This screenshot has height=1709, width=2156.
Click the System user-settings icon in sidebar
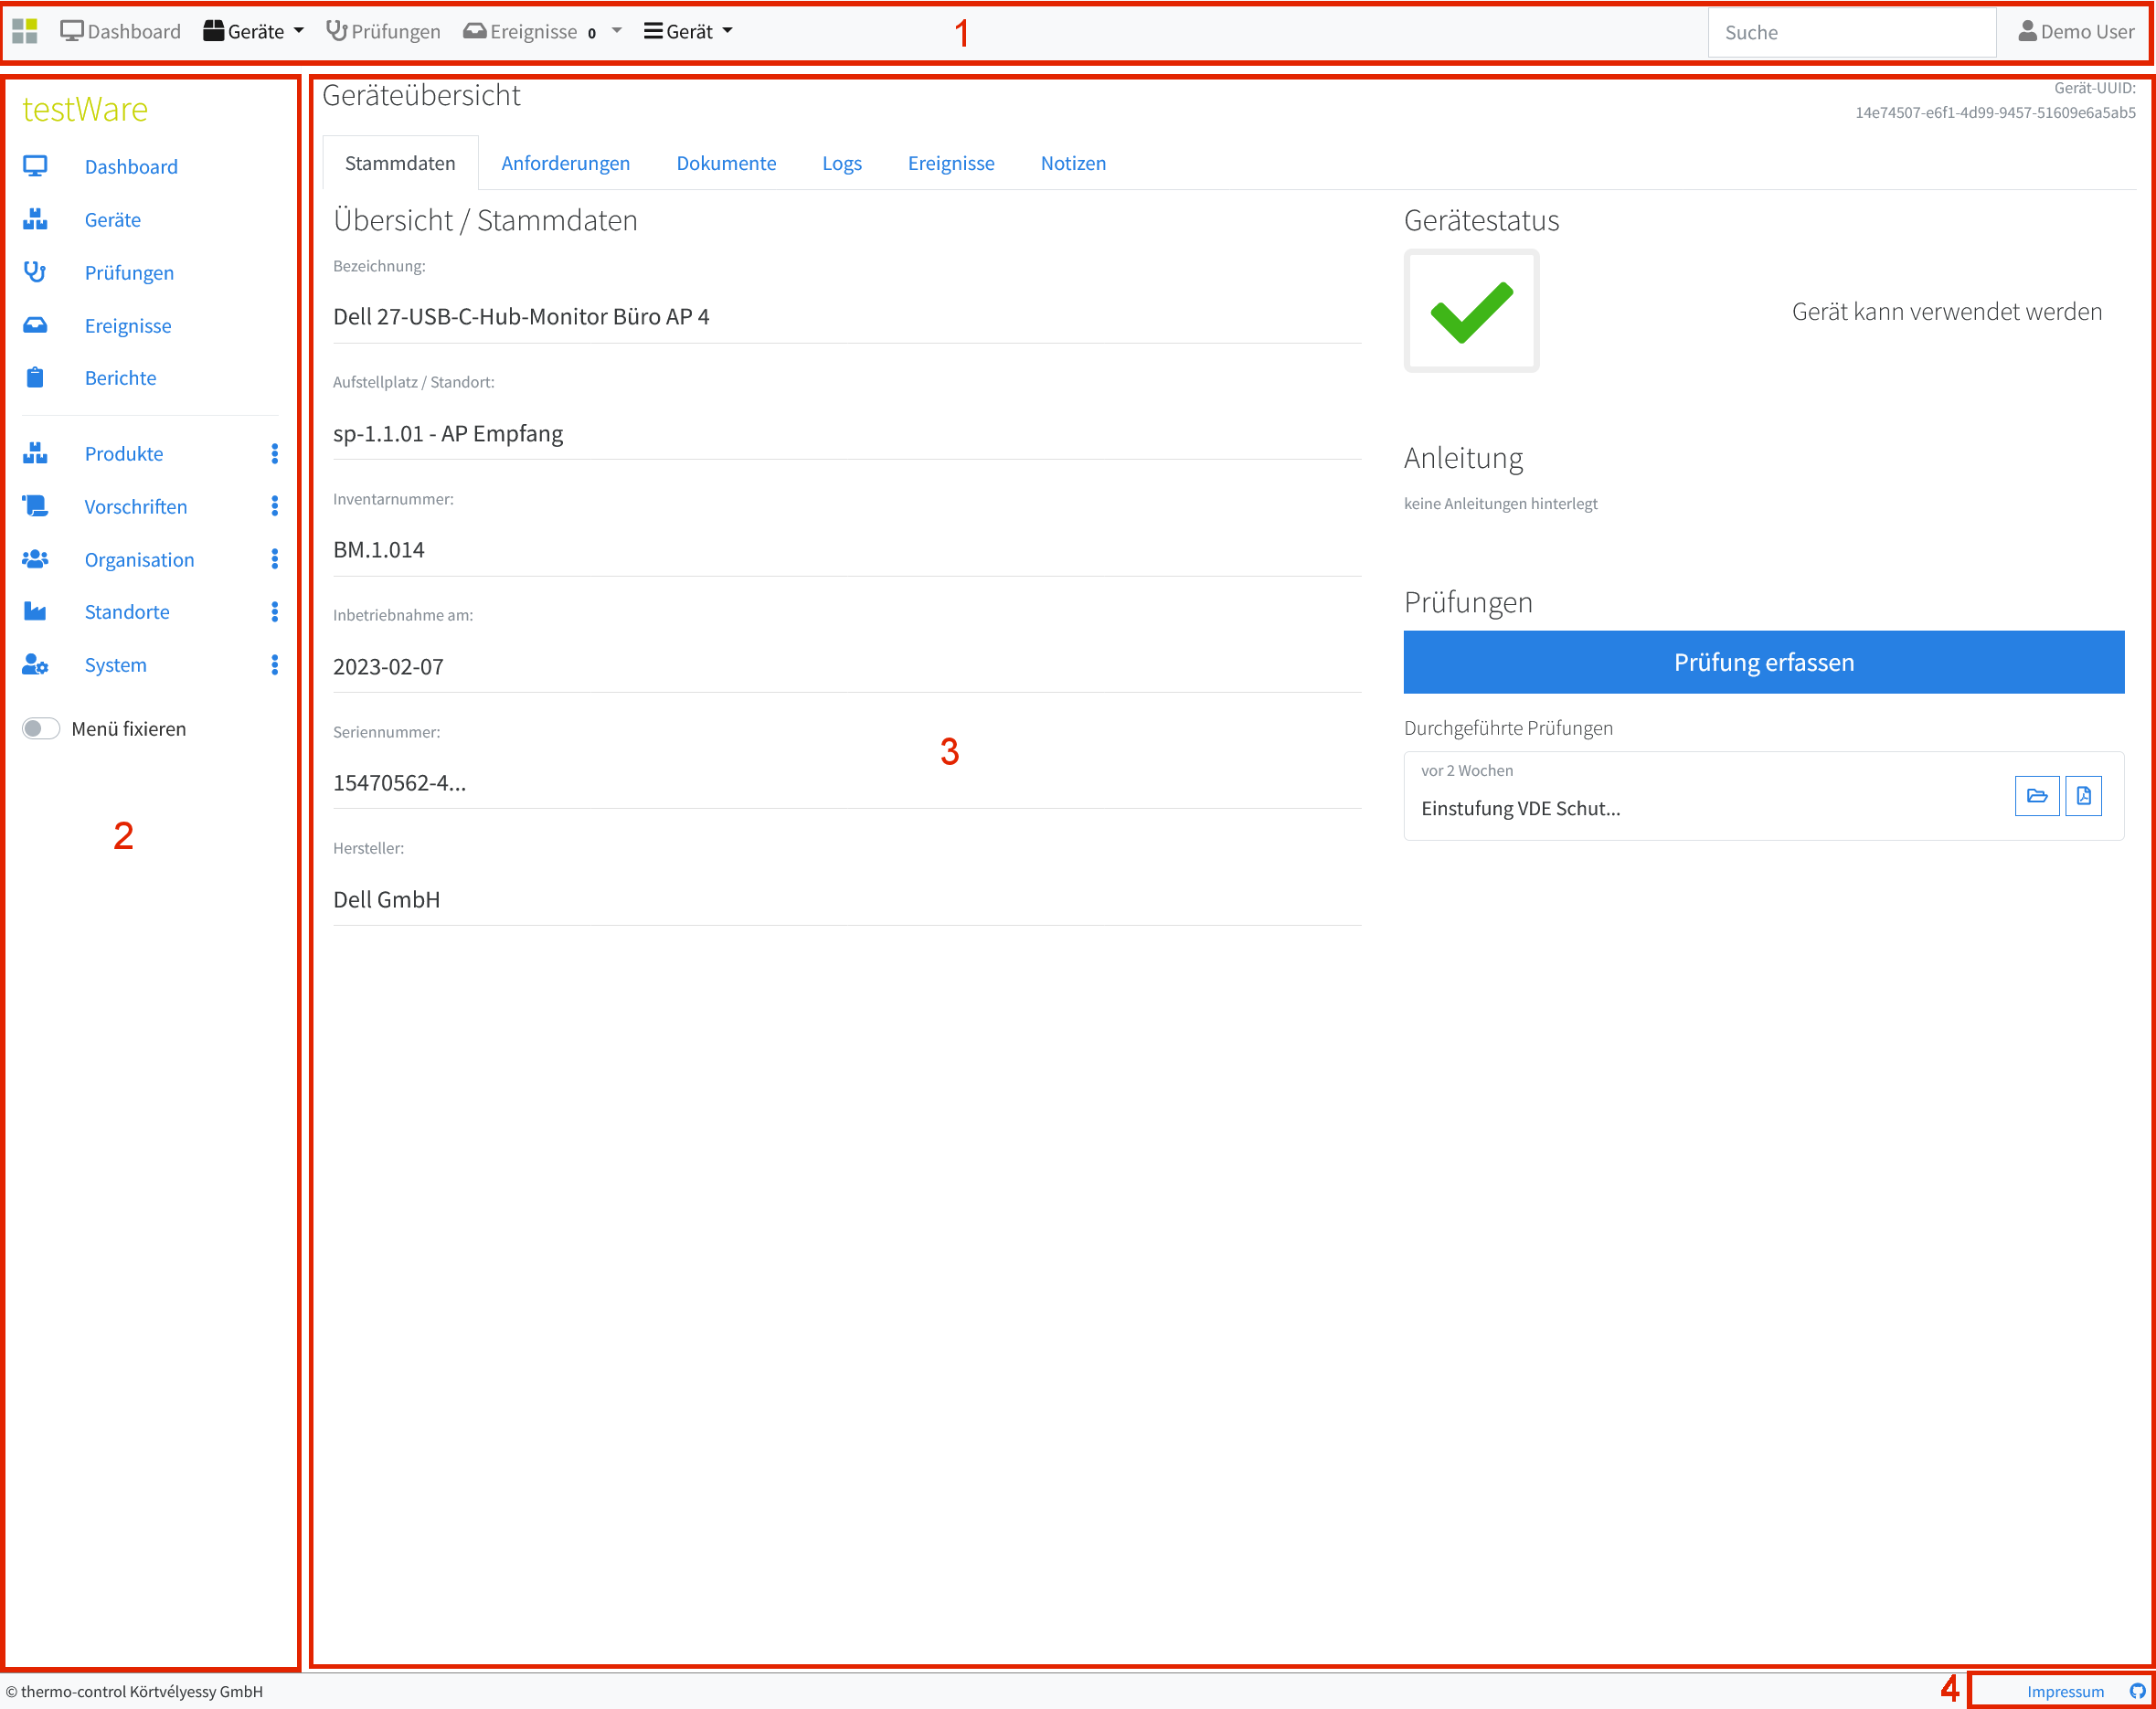36,664
